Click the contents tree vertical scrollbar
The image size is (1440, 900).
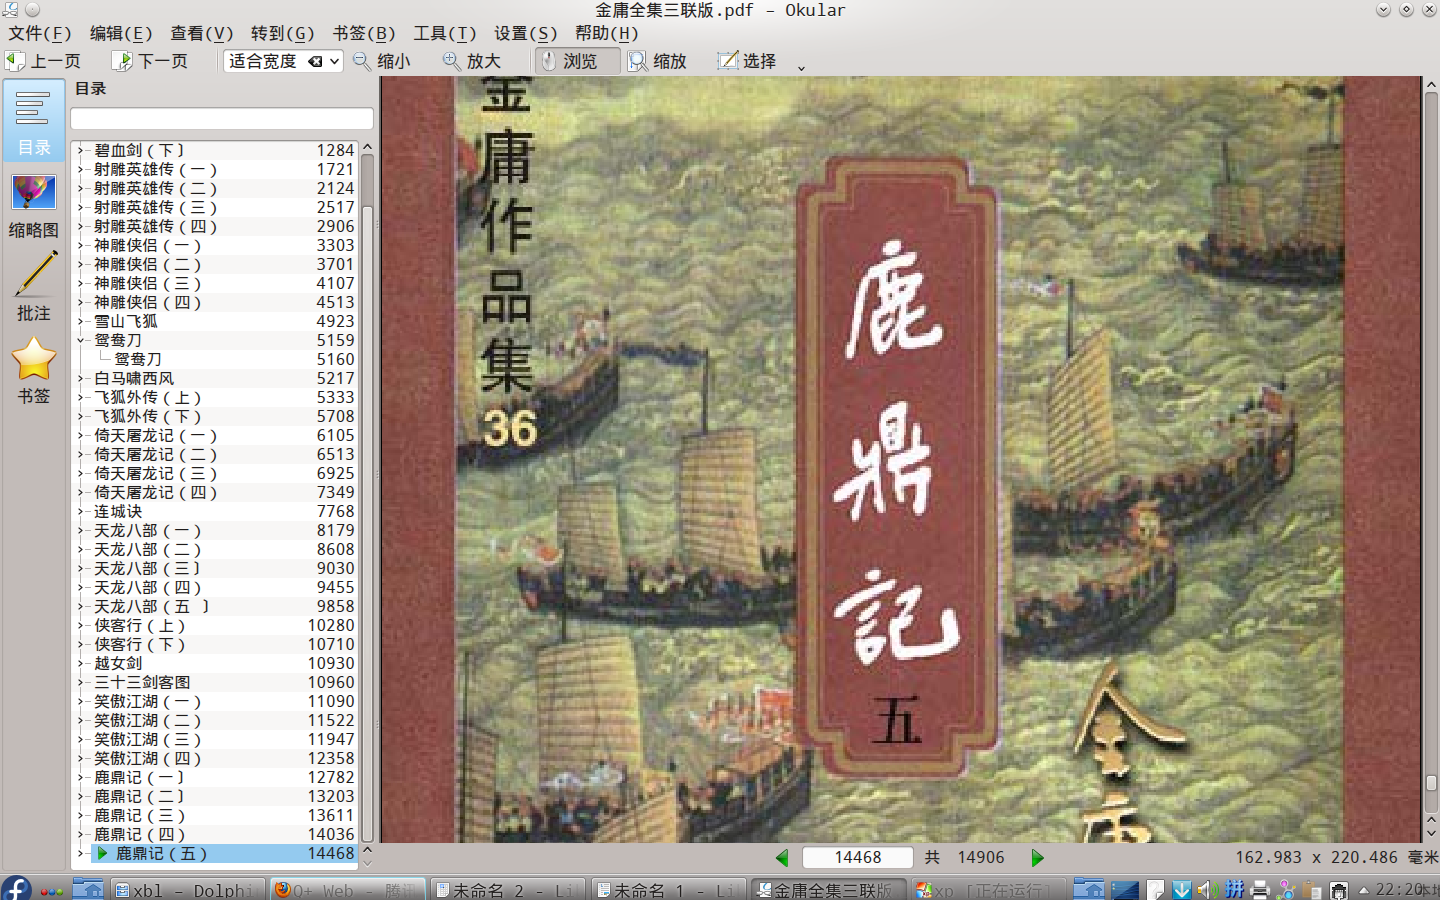click(367, 500)
